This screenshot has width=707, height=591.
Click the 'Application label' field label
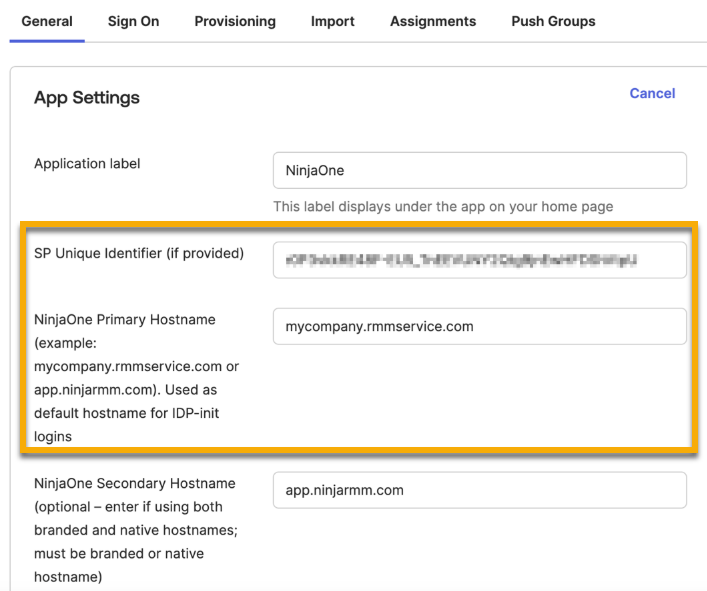pos(87,164)
